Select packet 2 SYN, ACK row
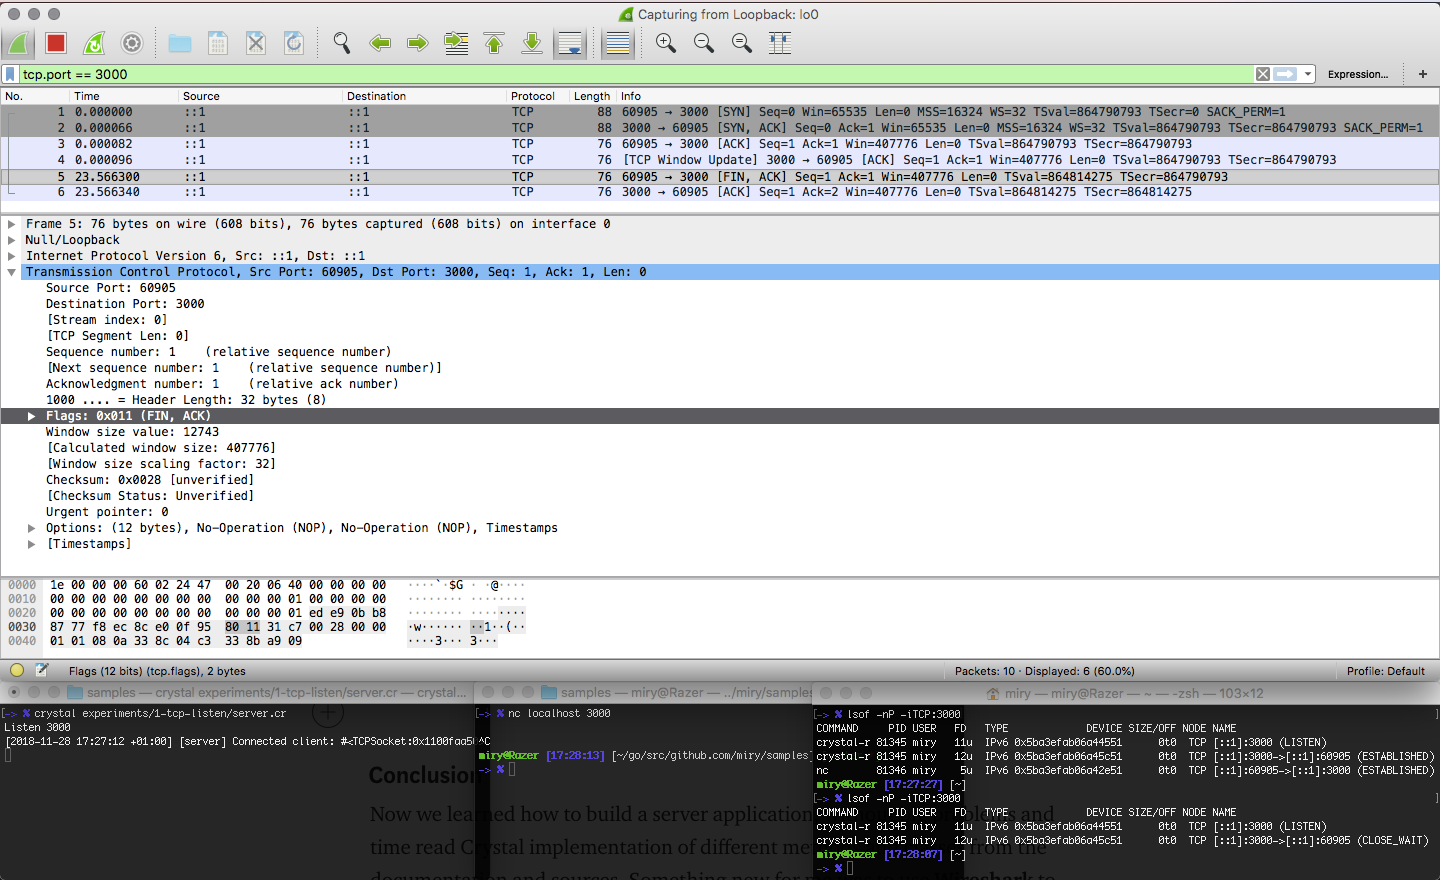The height and width of the screenshot is (880, 1440). pyautogui.click(x=720, y=128)
